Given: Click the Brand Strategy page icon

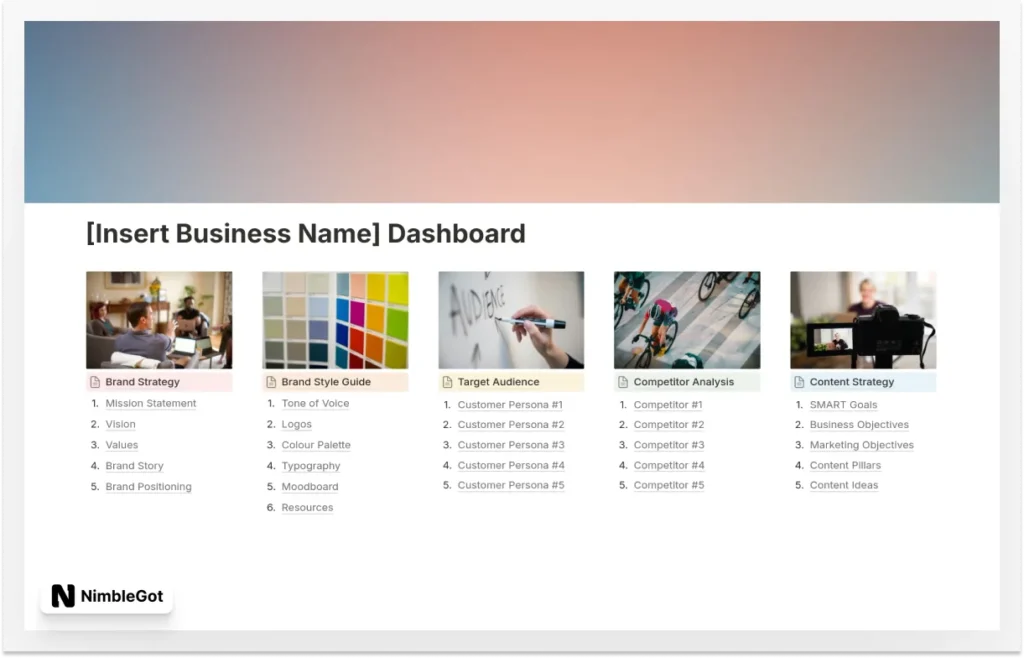Looking at the screenshot, I should tap(95, 382).
